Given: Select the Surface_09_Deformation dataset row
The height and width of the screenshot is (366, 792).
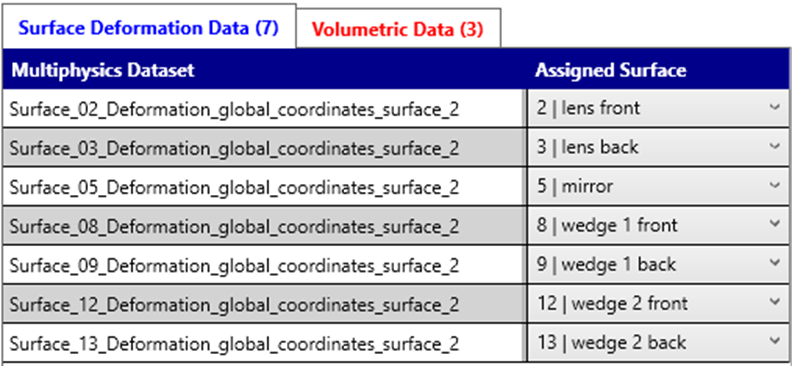Looking at the screenshot, I should point(264,265).
